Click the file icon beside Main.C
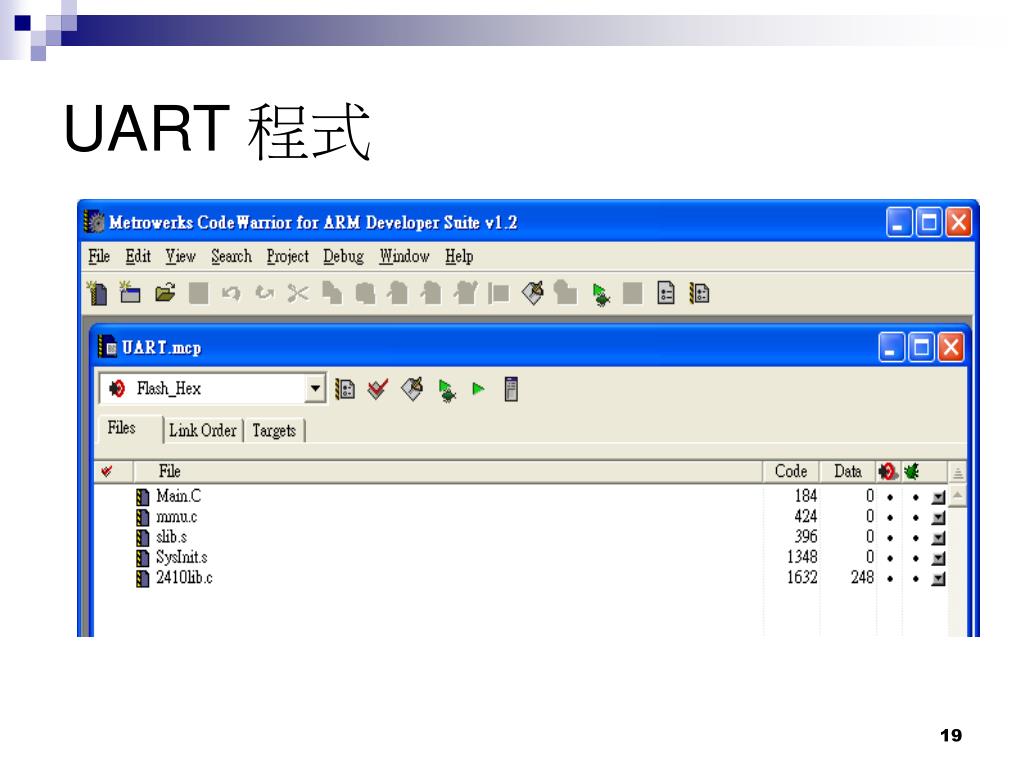The height and width of the screenshot is (768, 1024). click(142, 497)
